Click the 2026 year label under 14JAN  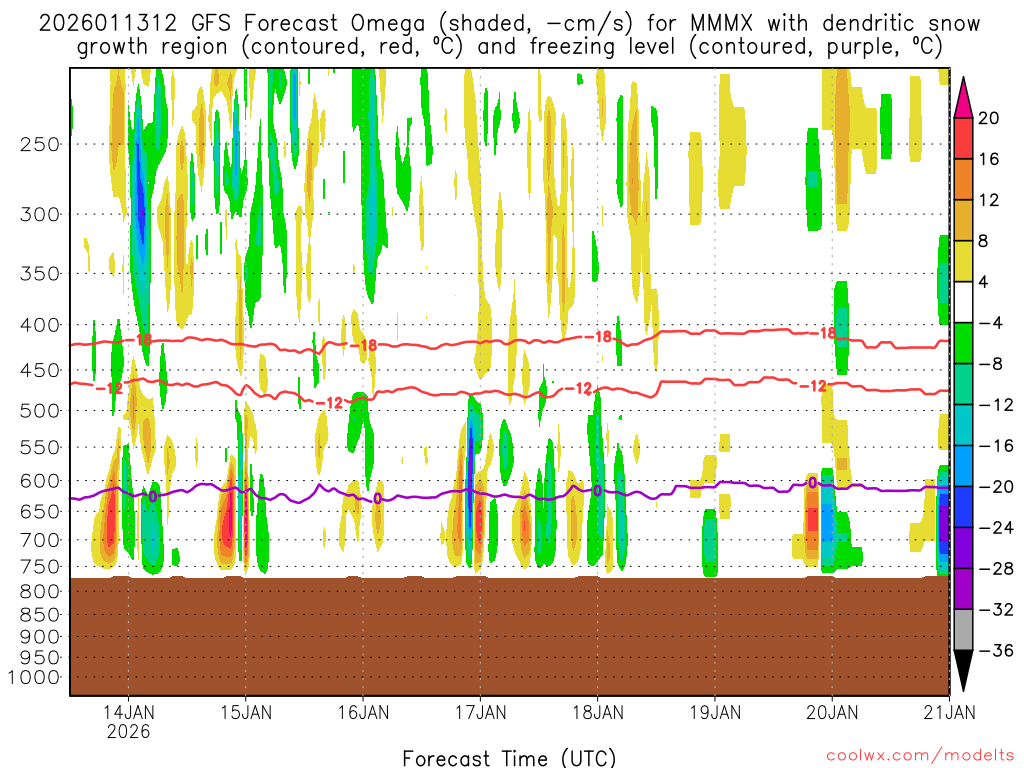coord(128,732)
